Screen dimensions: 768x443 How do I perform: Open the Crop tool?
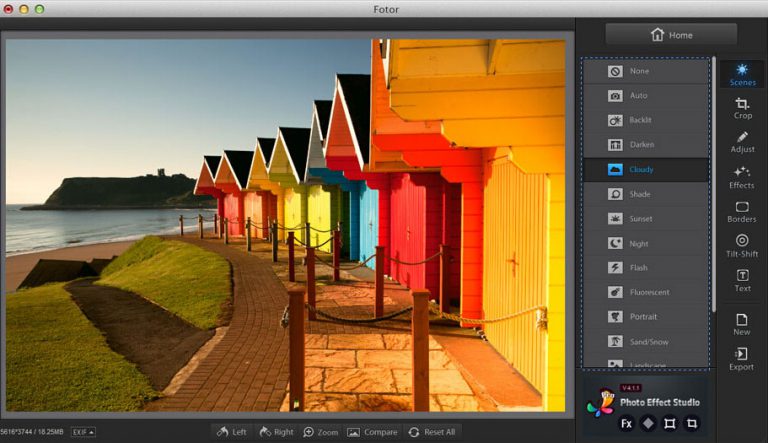[742, 108]
